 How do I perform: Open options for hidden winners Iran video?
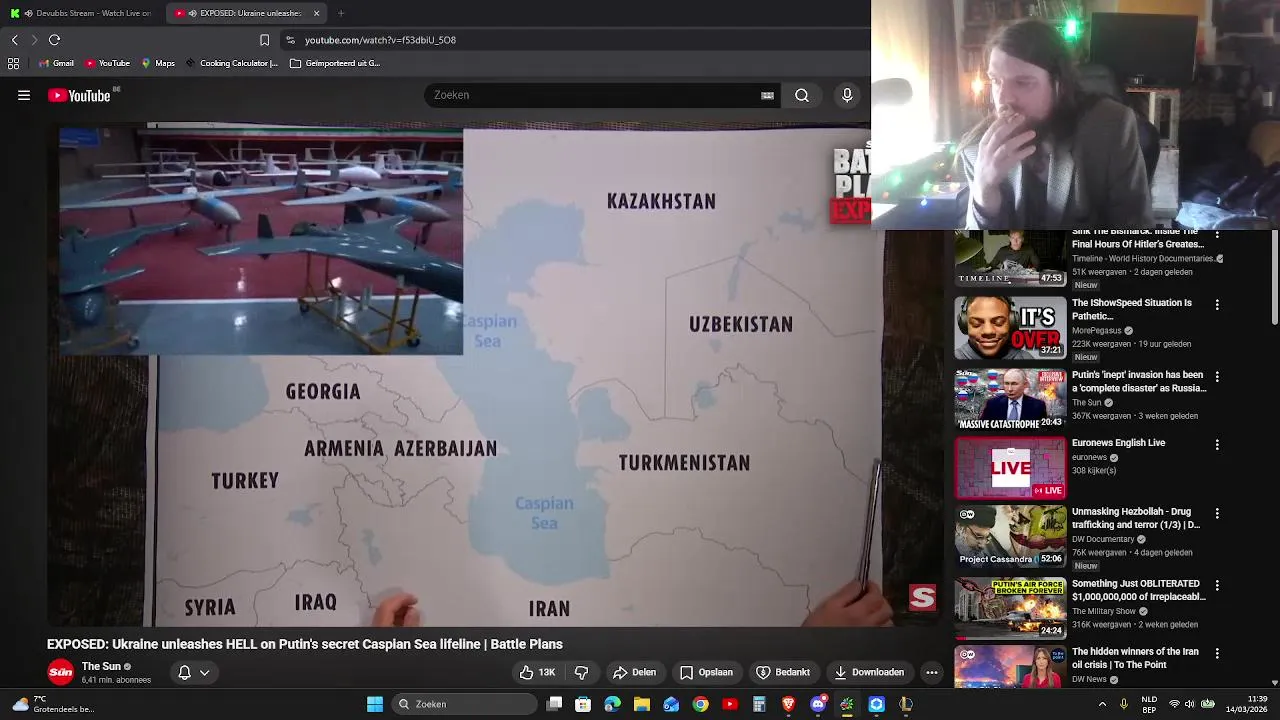click(1217, 653)
